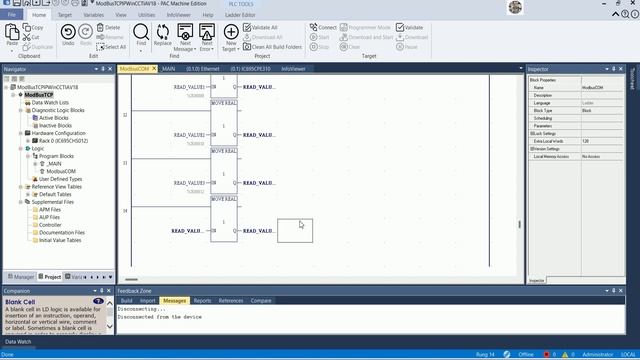Image resolution: width=640 pixels, height=360 pixels.
Task: Select Data Watch Lists tree item
Action: [x=50, y=102]
